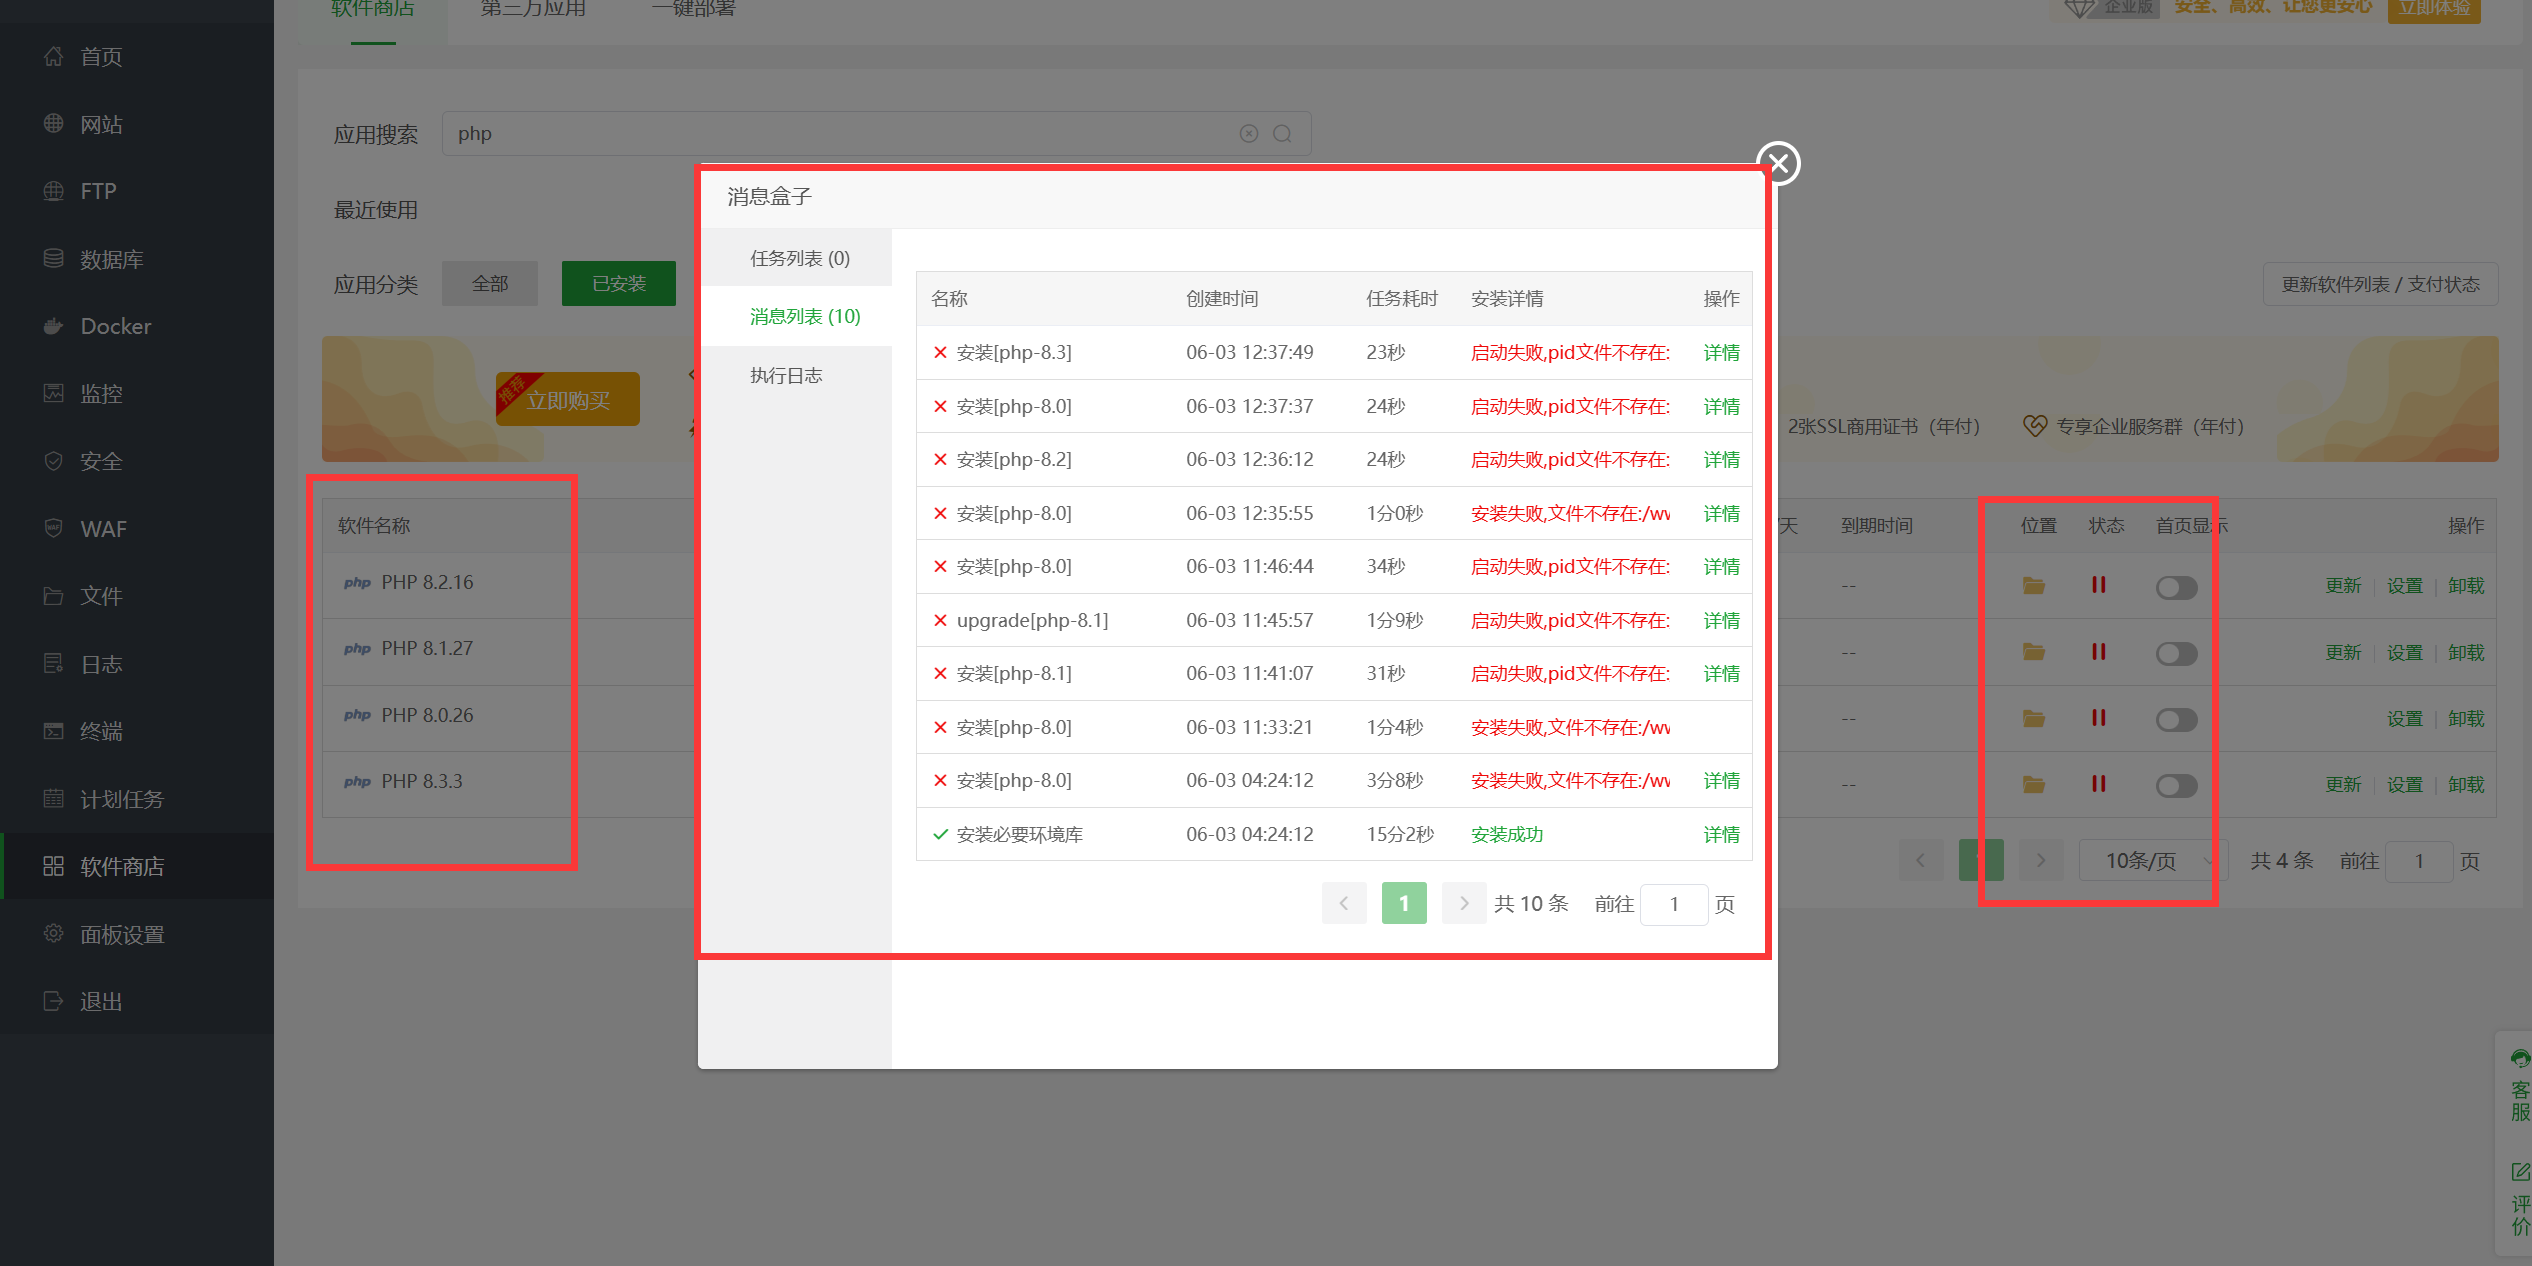Open the 面板设置 gear sidebar icon

coord(54,934)
